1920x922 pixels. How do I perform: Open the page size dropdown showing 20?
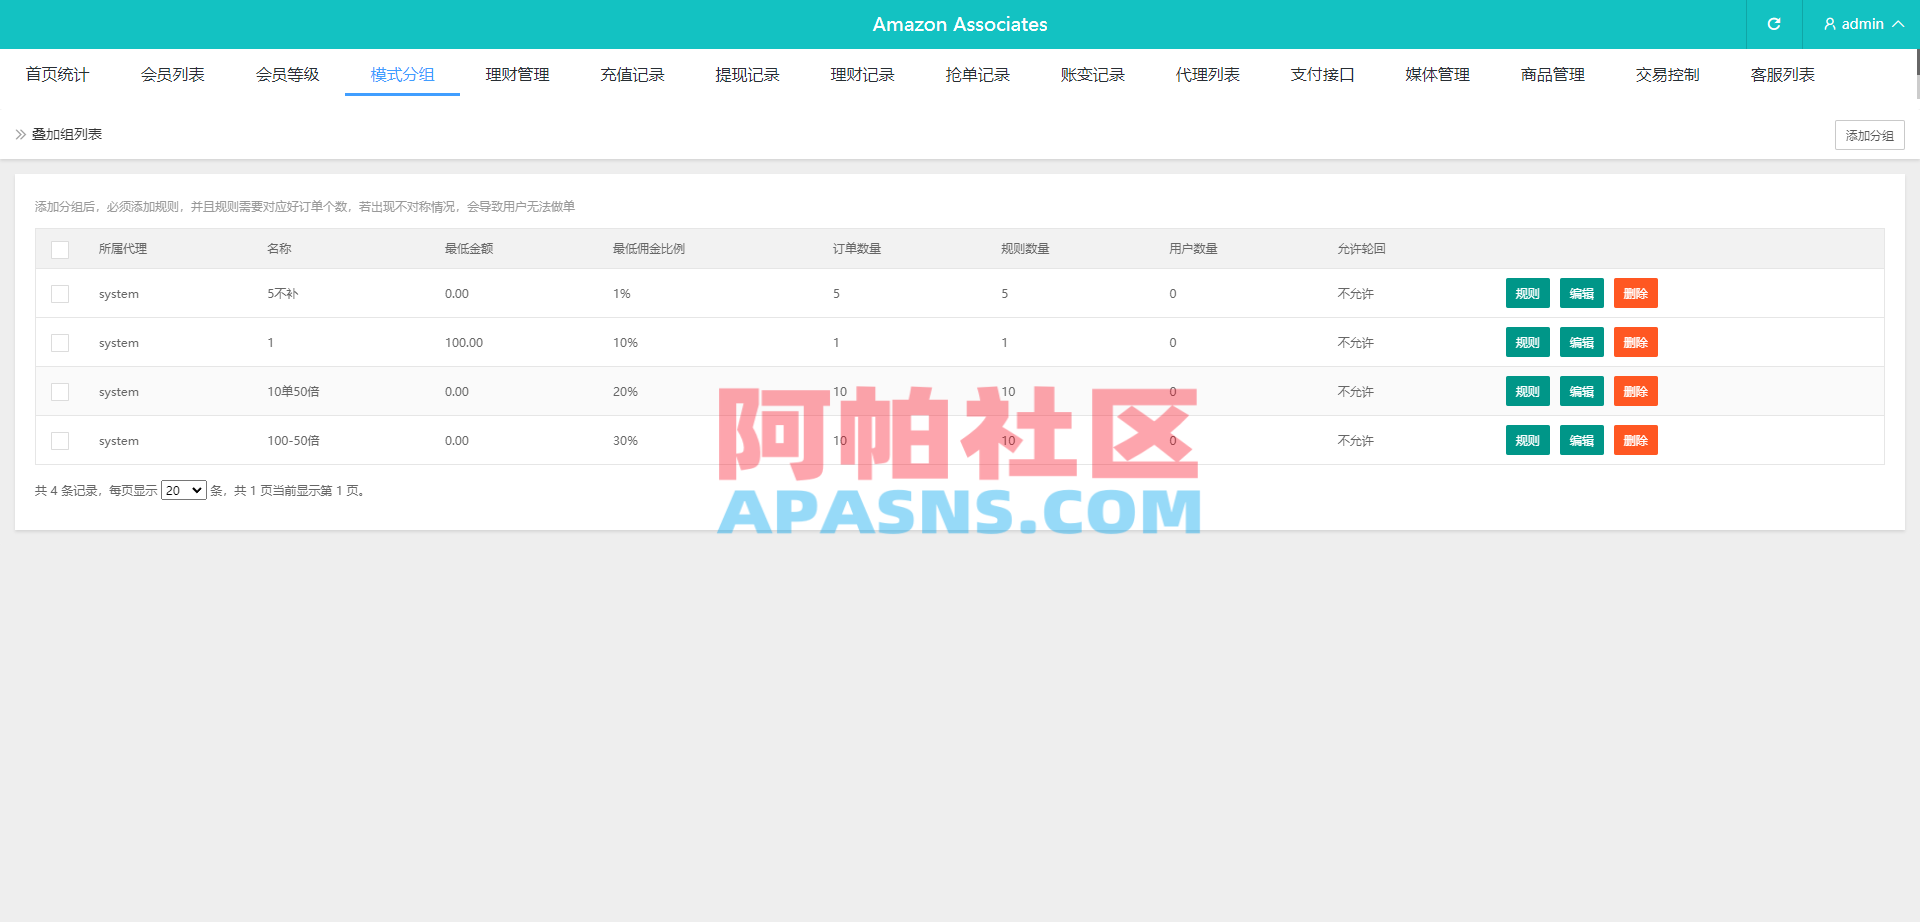(x=183, y=490)
